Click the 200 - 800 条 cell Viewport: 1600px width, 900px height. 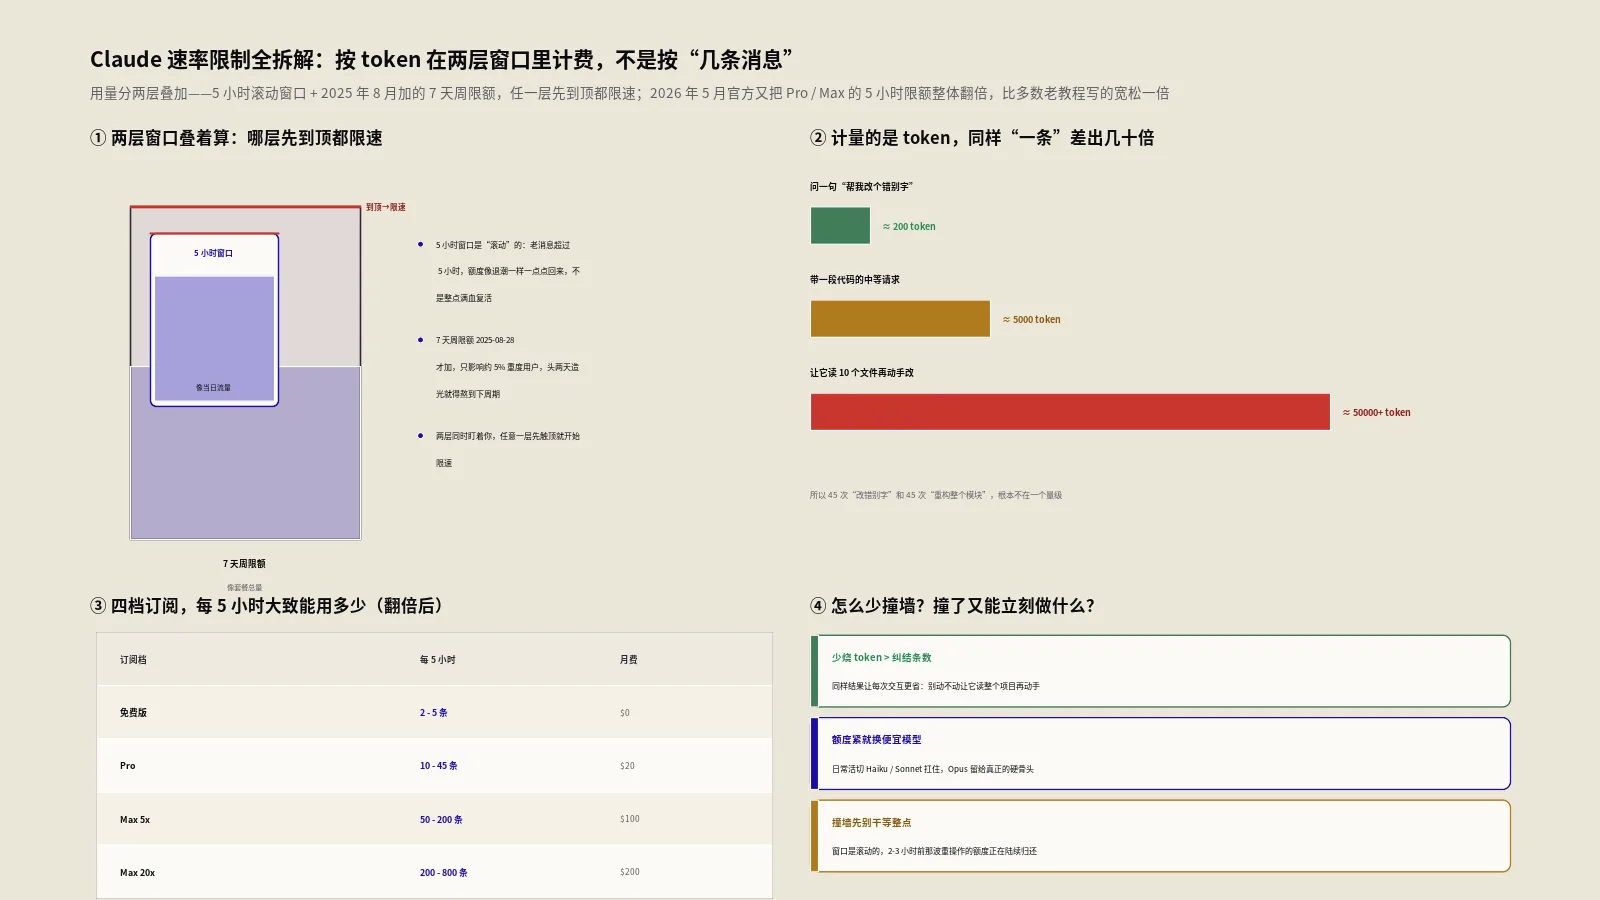click(x=443, y=873)
